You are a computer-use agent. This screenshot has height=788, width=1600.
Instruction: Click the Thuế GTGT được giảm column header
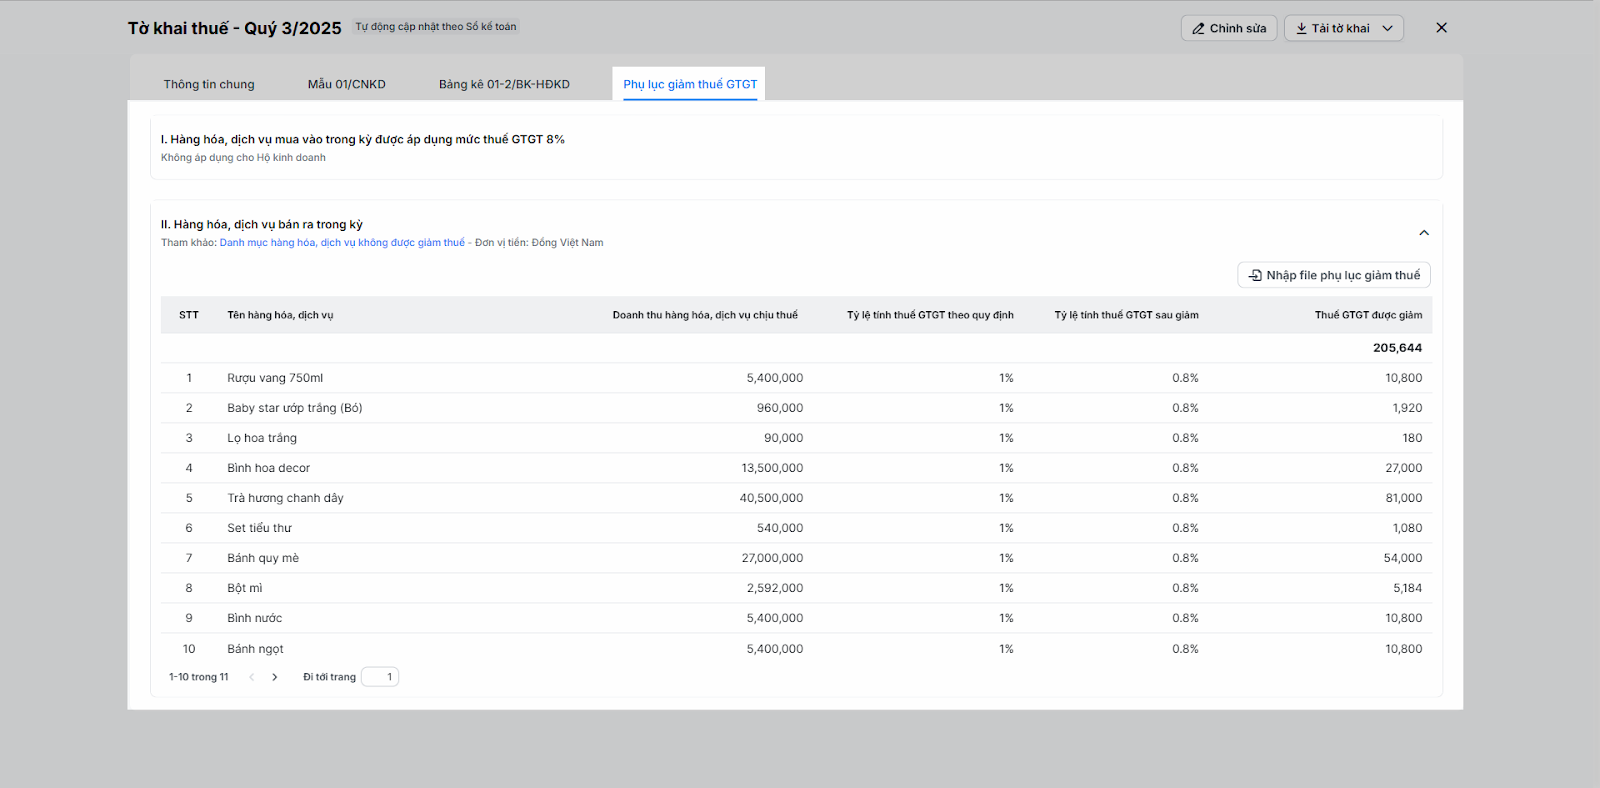1367,315
